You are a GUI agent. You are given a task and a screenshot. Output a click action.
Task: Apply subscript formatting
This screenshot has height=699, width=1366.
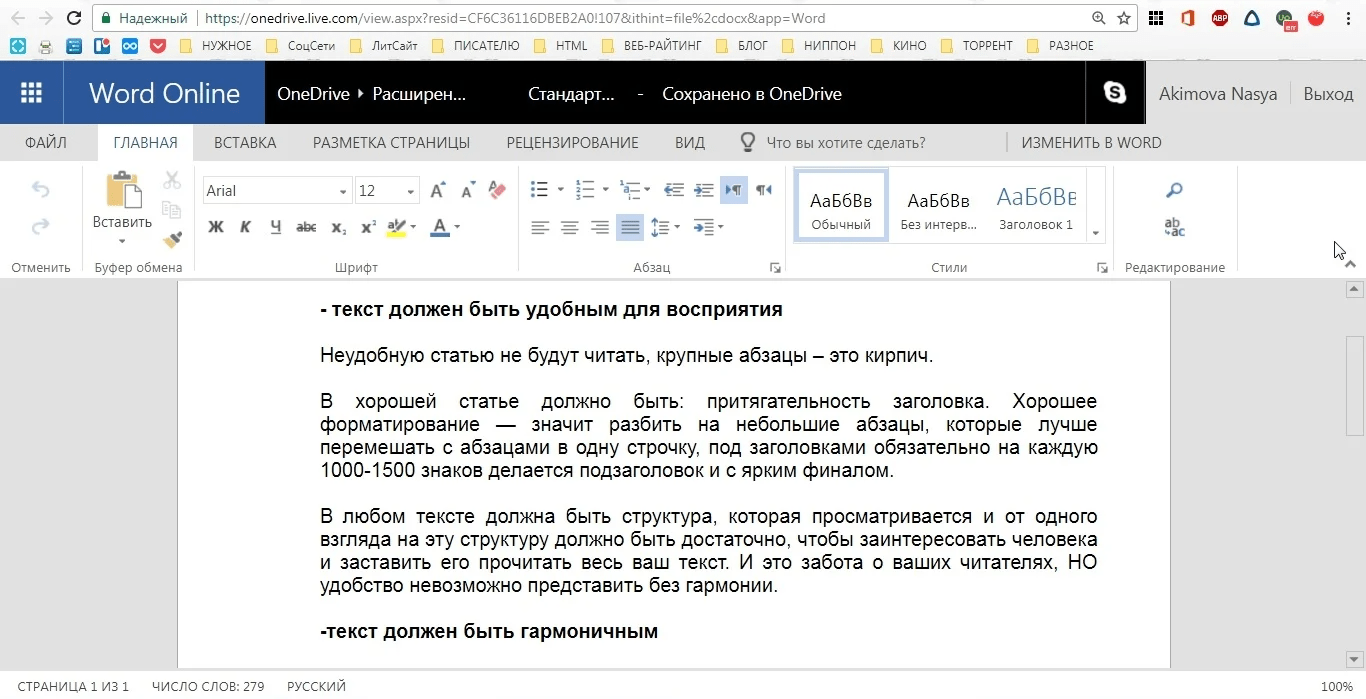coord(338,227)
